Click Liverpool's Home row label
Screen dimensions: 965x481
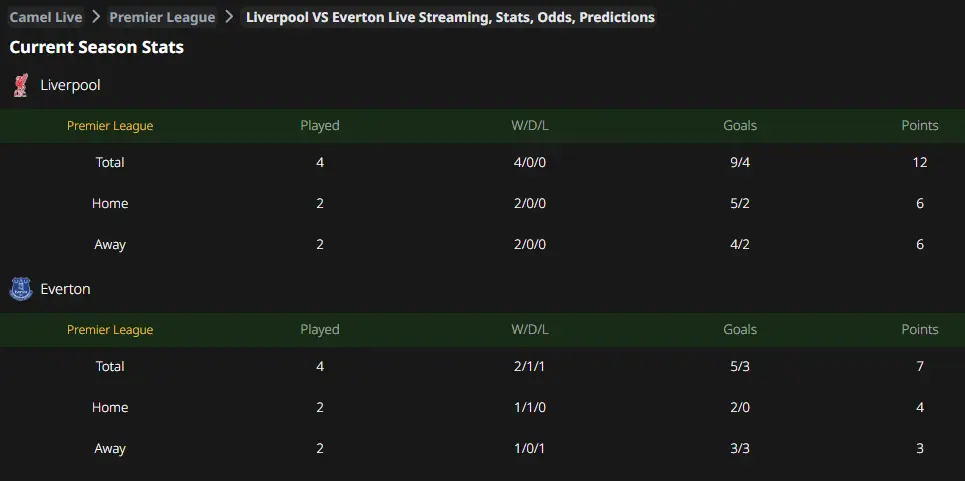tap(110, 203)
